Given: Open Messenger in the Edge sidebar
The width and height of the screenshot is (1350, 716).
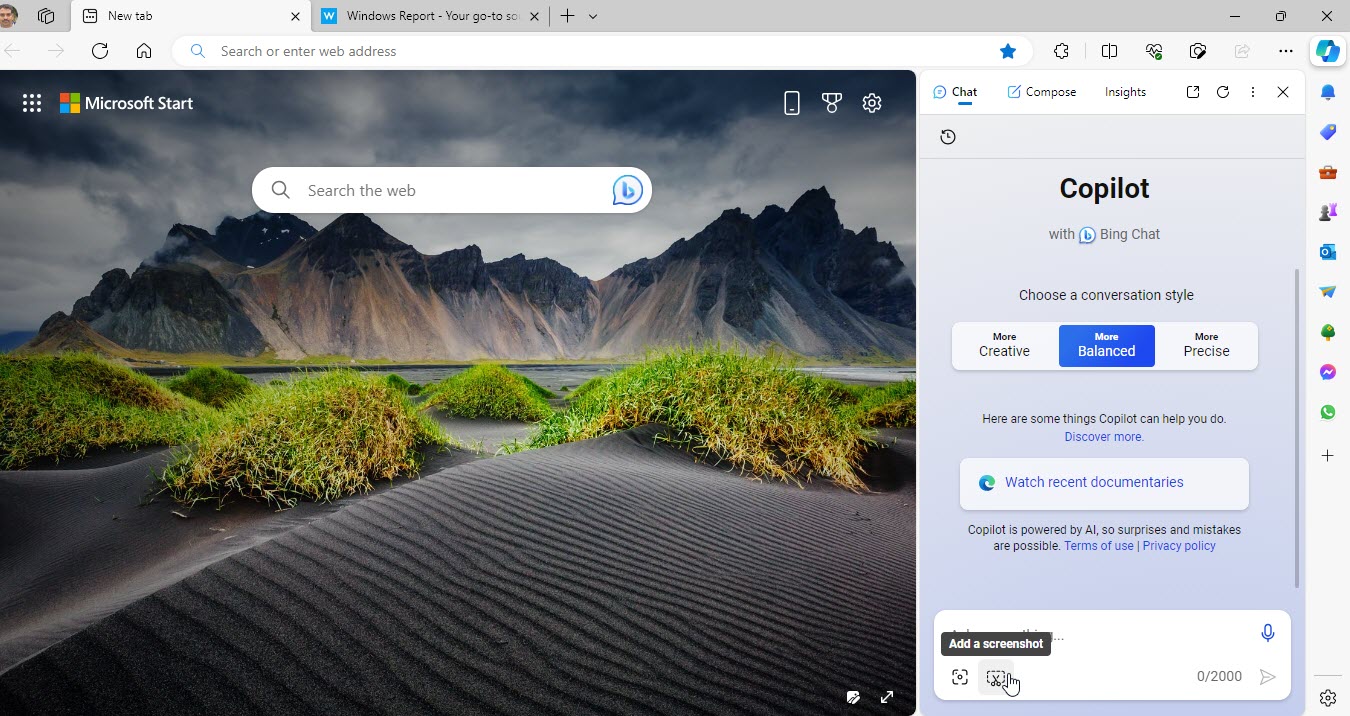Looking at the screenshot, I should (1328, 372).
